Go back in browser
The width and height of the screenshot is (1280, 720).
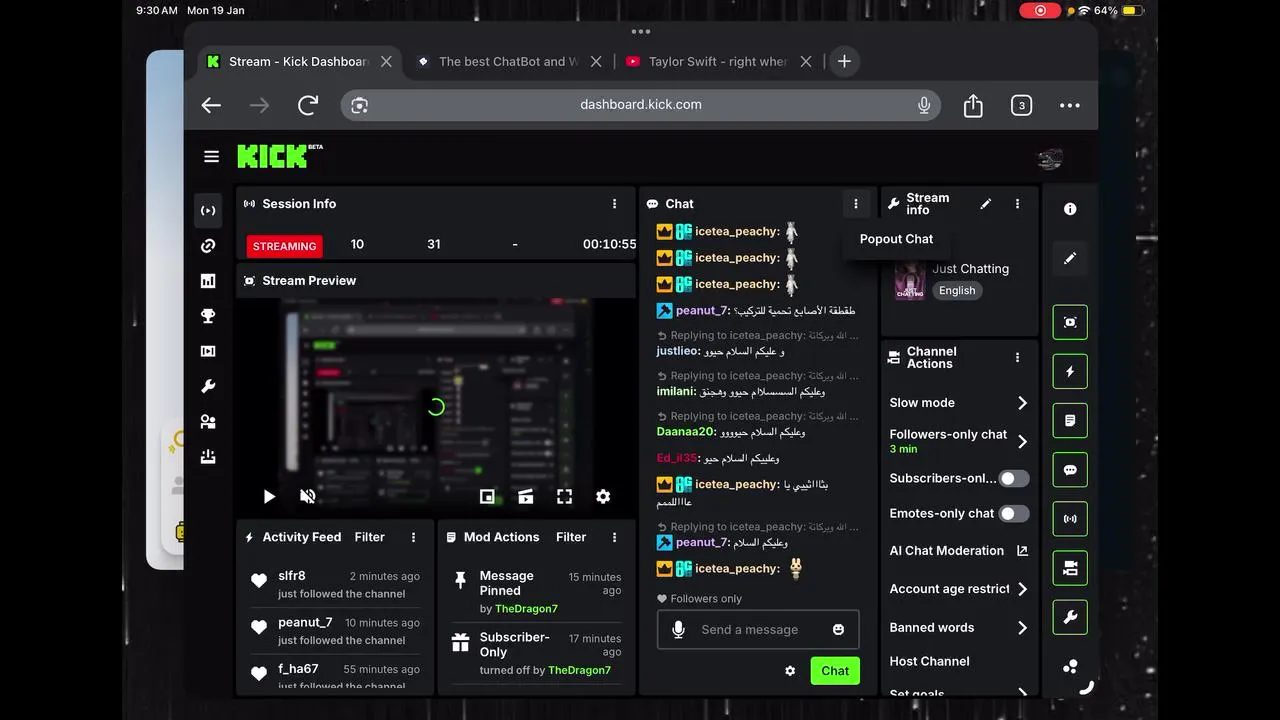(x=211, y=105)
